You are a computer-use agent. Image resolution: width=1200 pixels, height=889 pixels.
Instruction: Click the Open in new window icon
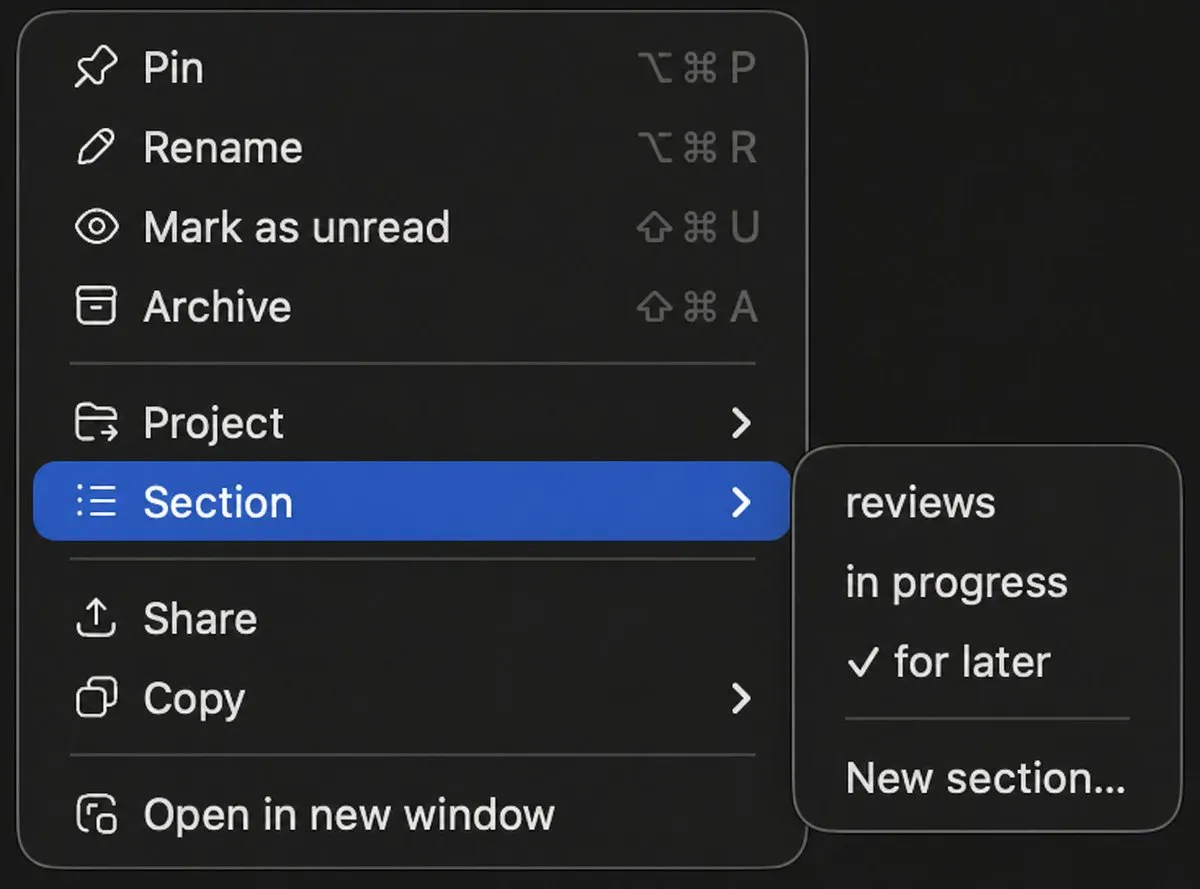click(96, 815)
